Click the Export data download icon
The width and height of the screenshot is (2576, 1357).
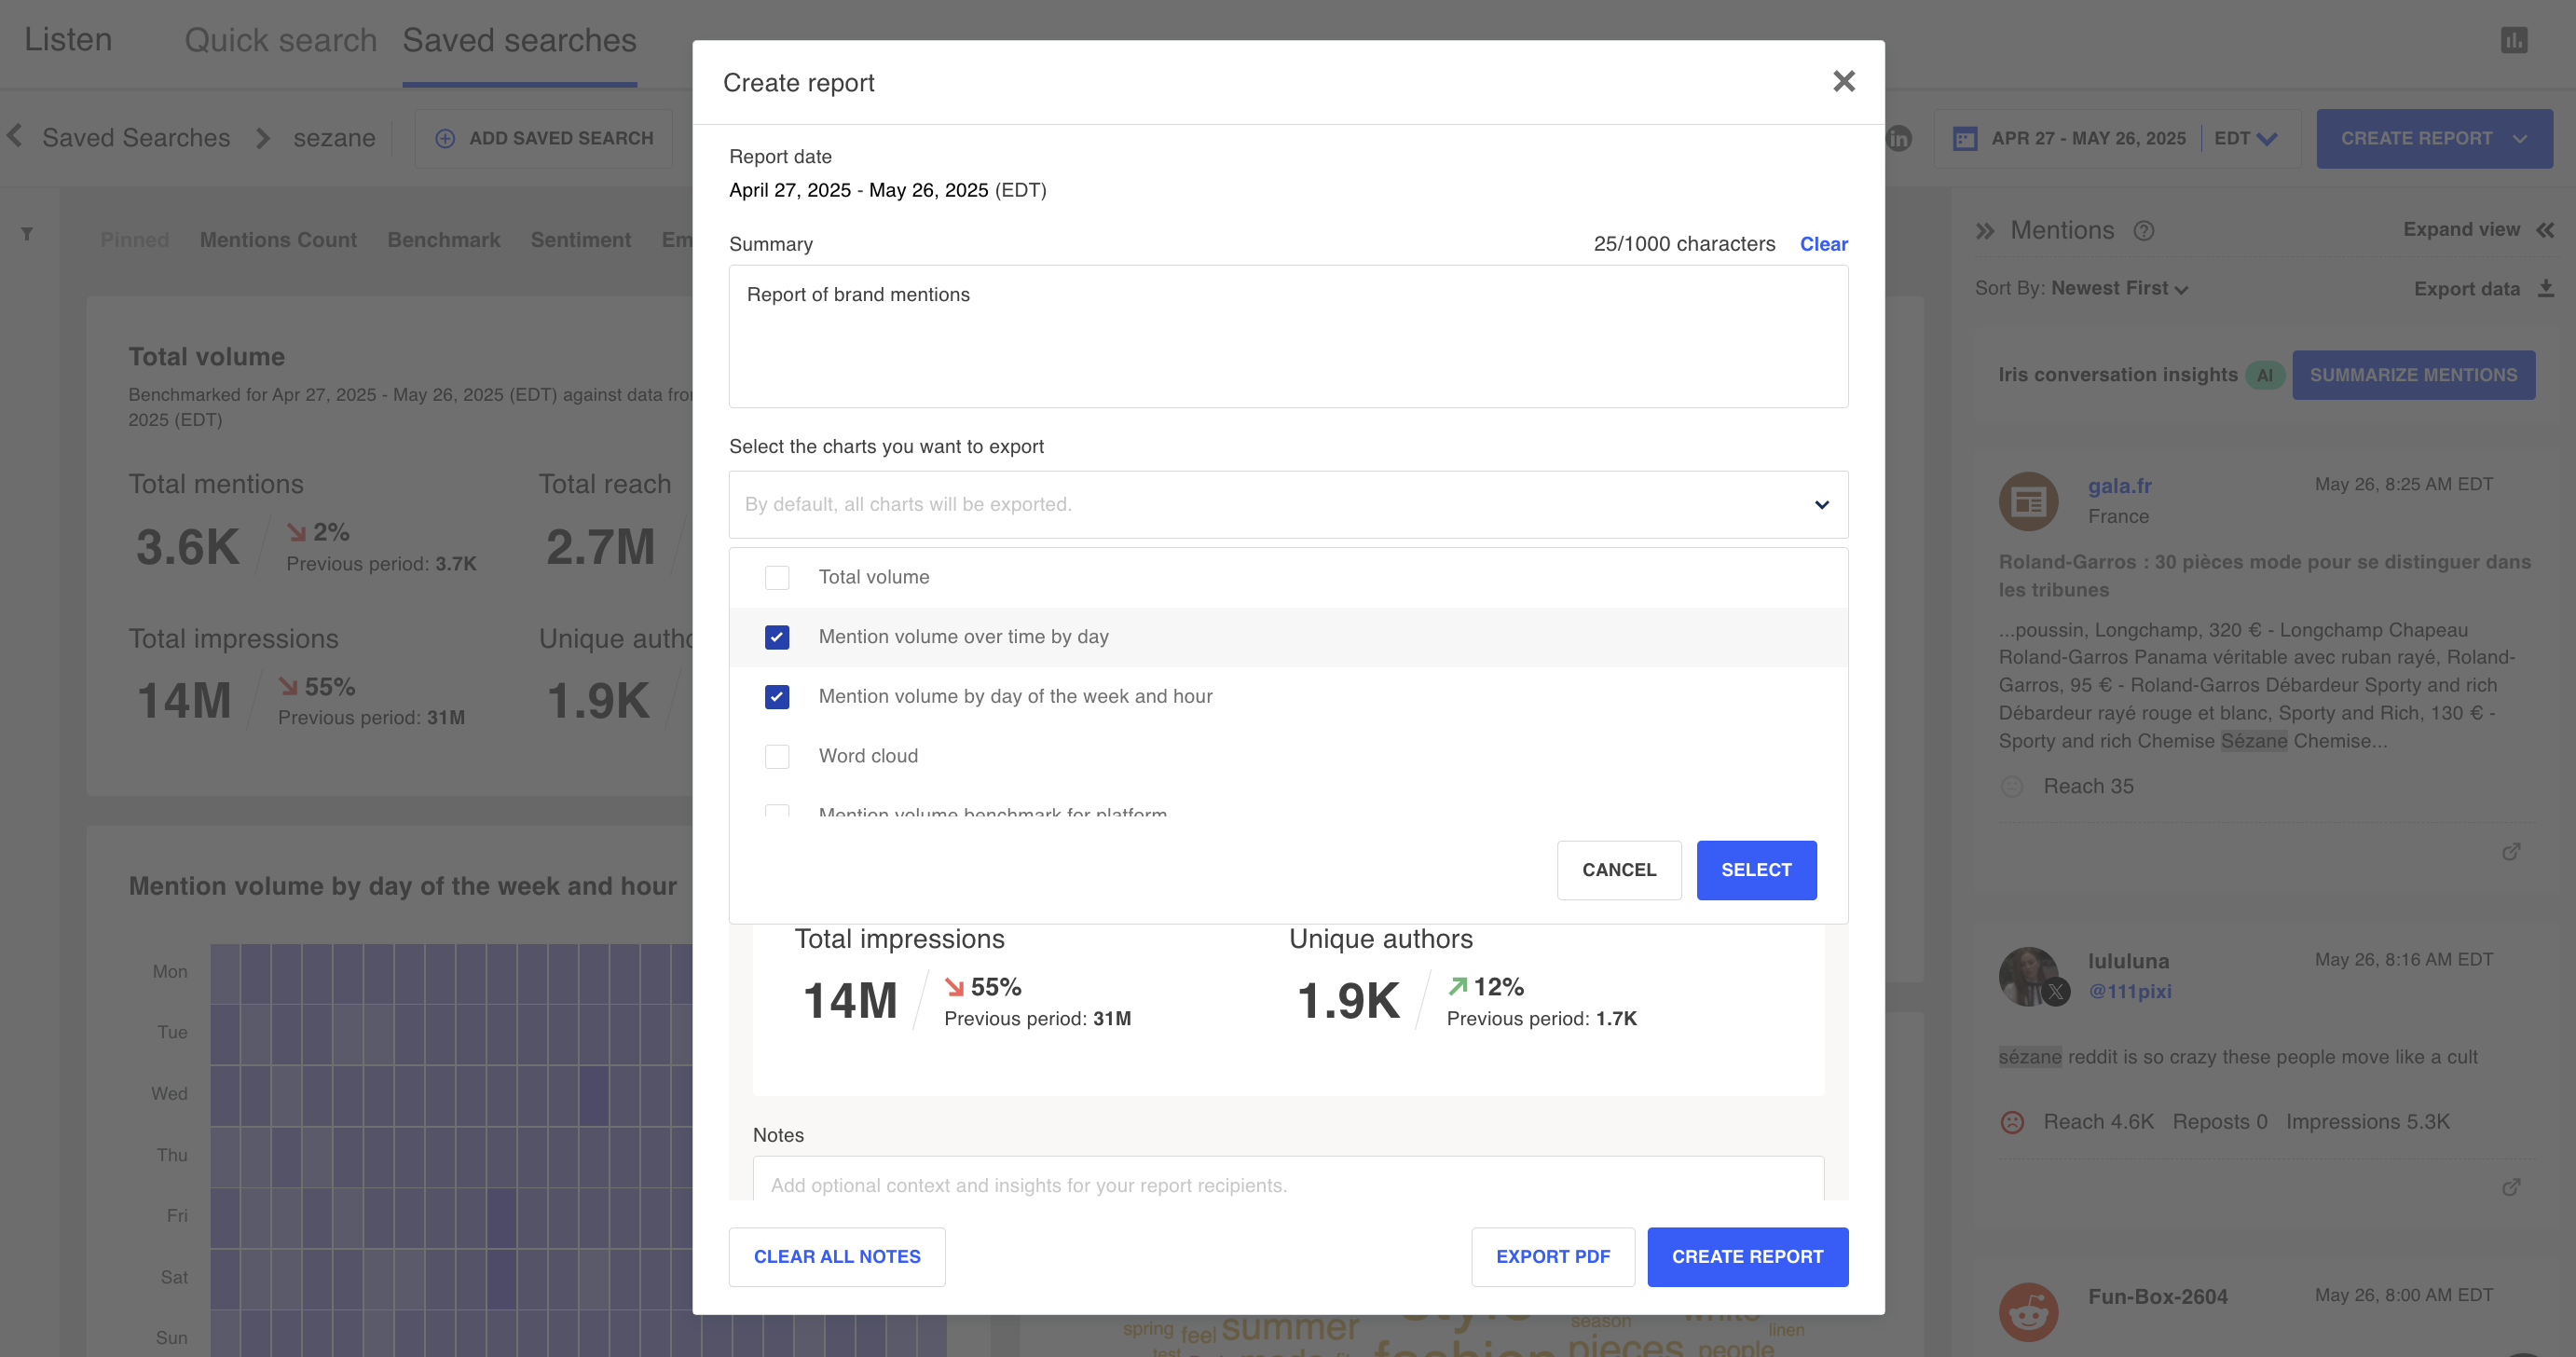click(2546, 289)
